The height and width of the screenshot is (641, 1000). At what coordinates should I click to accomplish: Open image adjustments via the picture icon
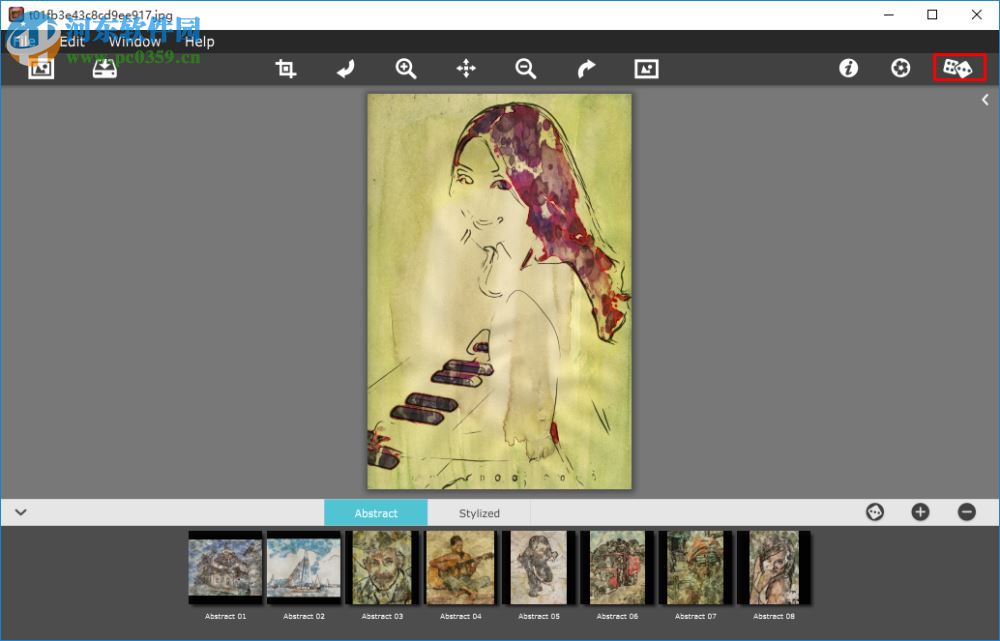pyautogui.click(x=645, y=68)
